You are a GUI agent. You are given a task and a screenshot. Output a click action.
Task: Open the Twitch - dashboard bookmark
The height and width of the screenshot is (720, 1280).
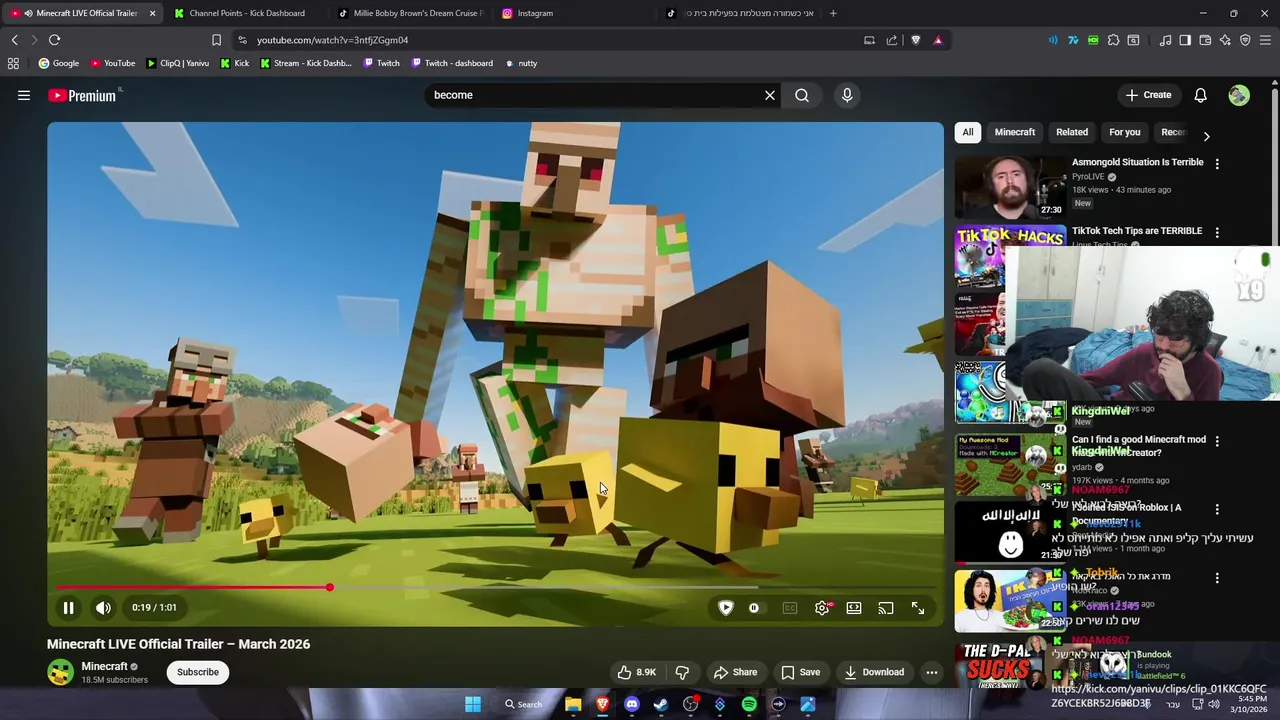tap(452, 63)
